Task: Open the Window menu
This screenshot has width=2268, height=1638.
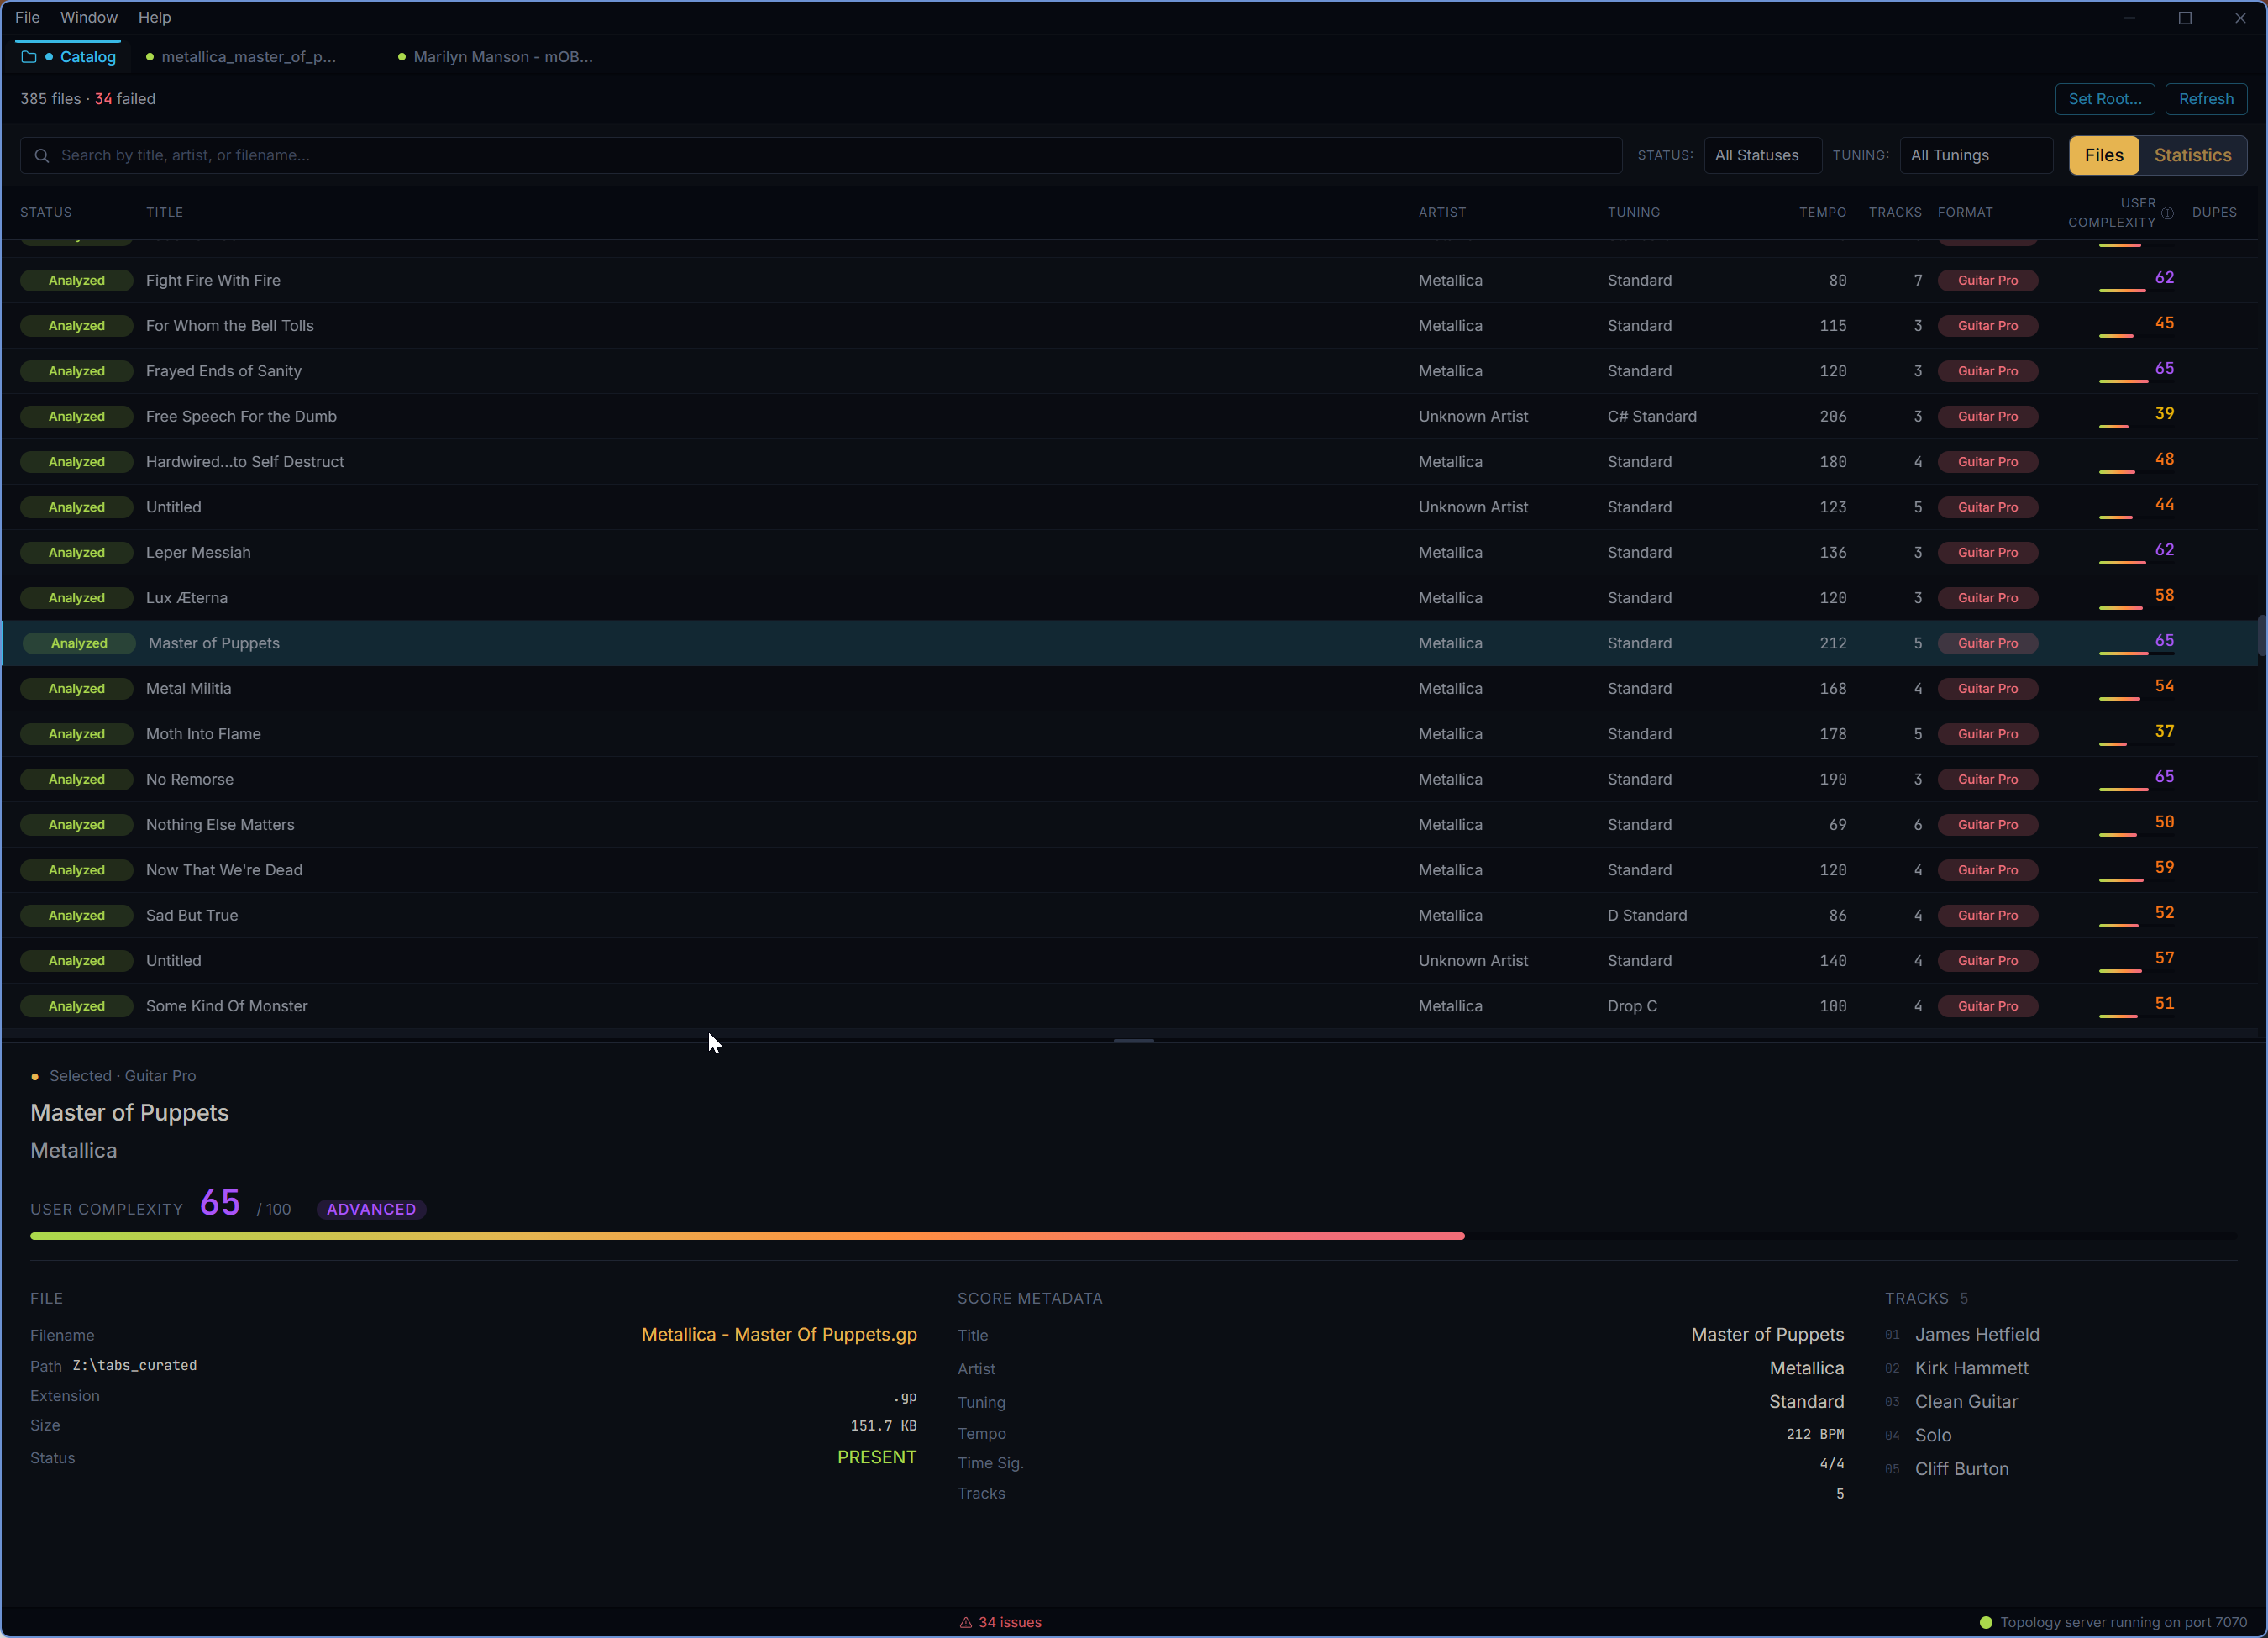Action: pyautogui.click(x=89, y=17)
